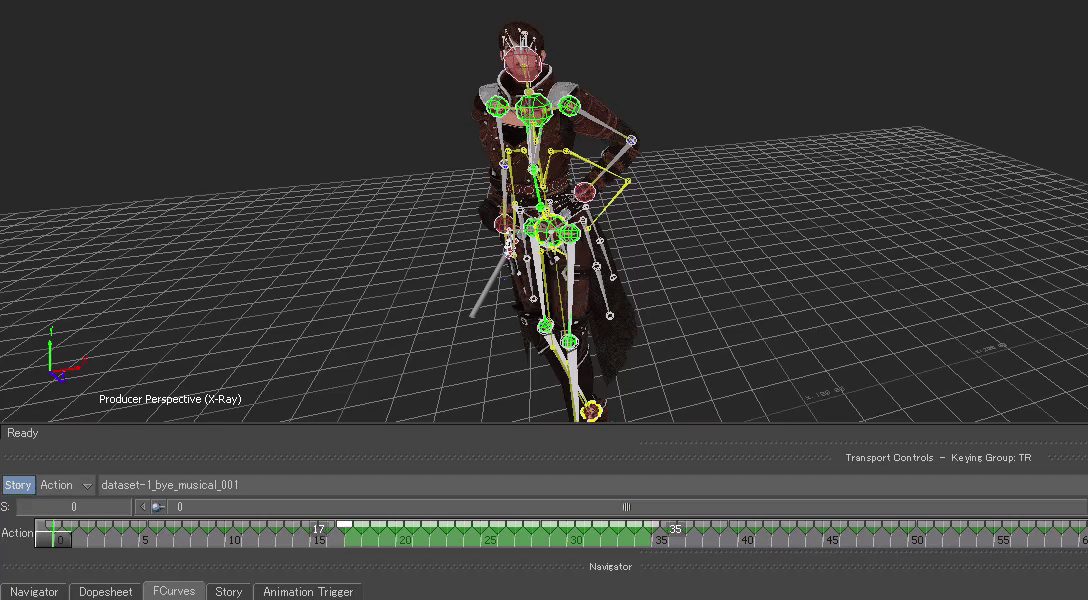Click the red elbow effector on the character
1088x600 pixels.
[x=585, y=191]
